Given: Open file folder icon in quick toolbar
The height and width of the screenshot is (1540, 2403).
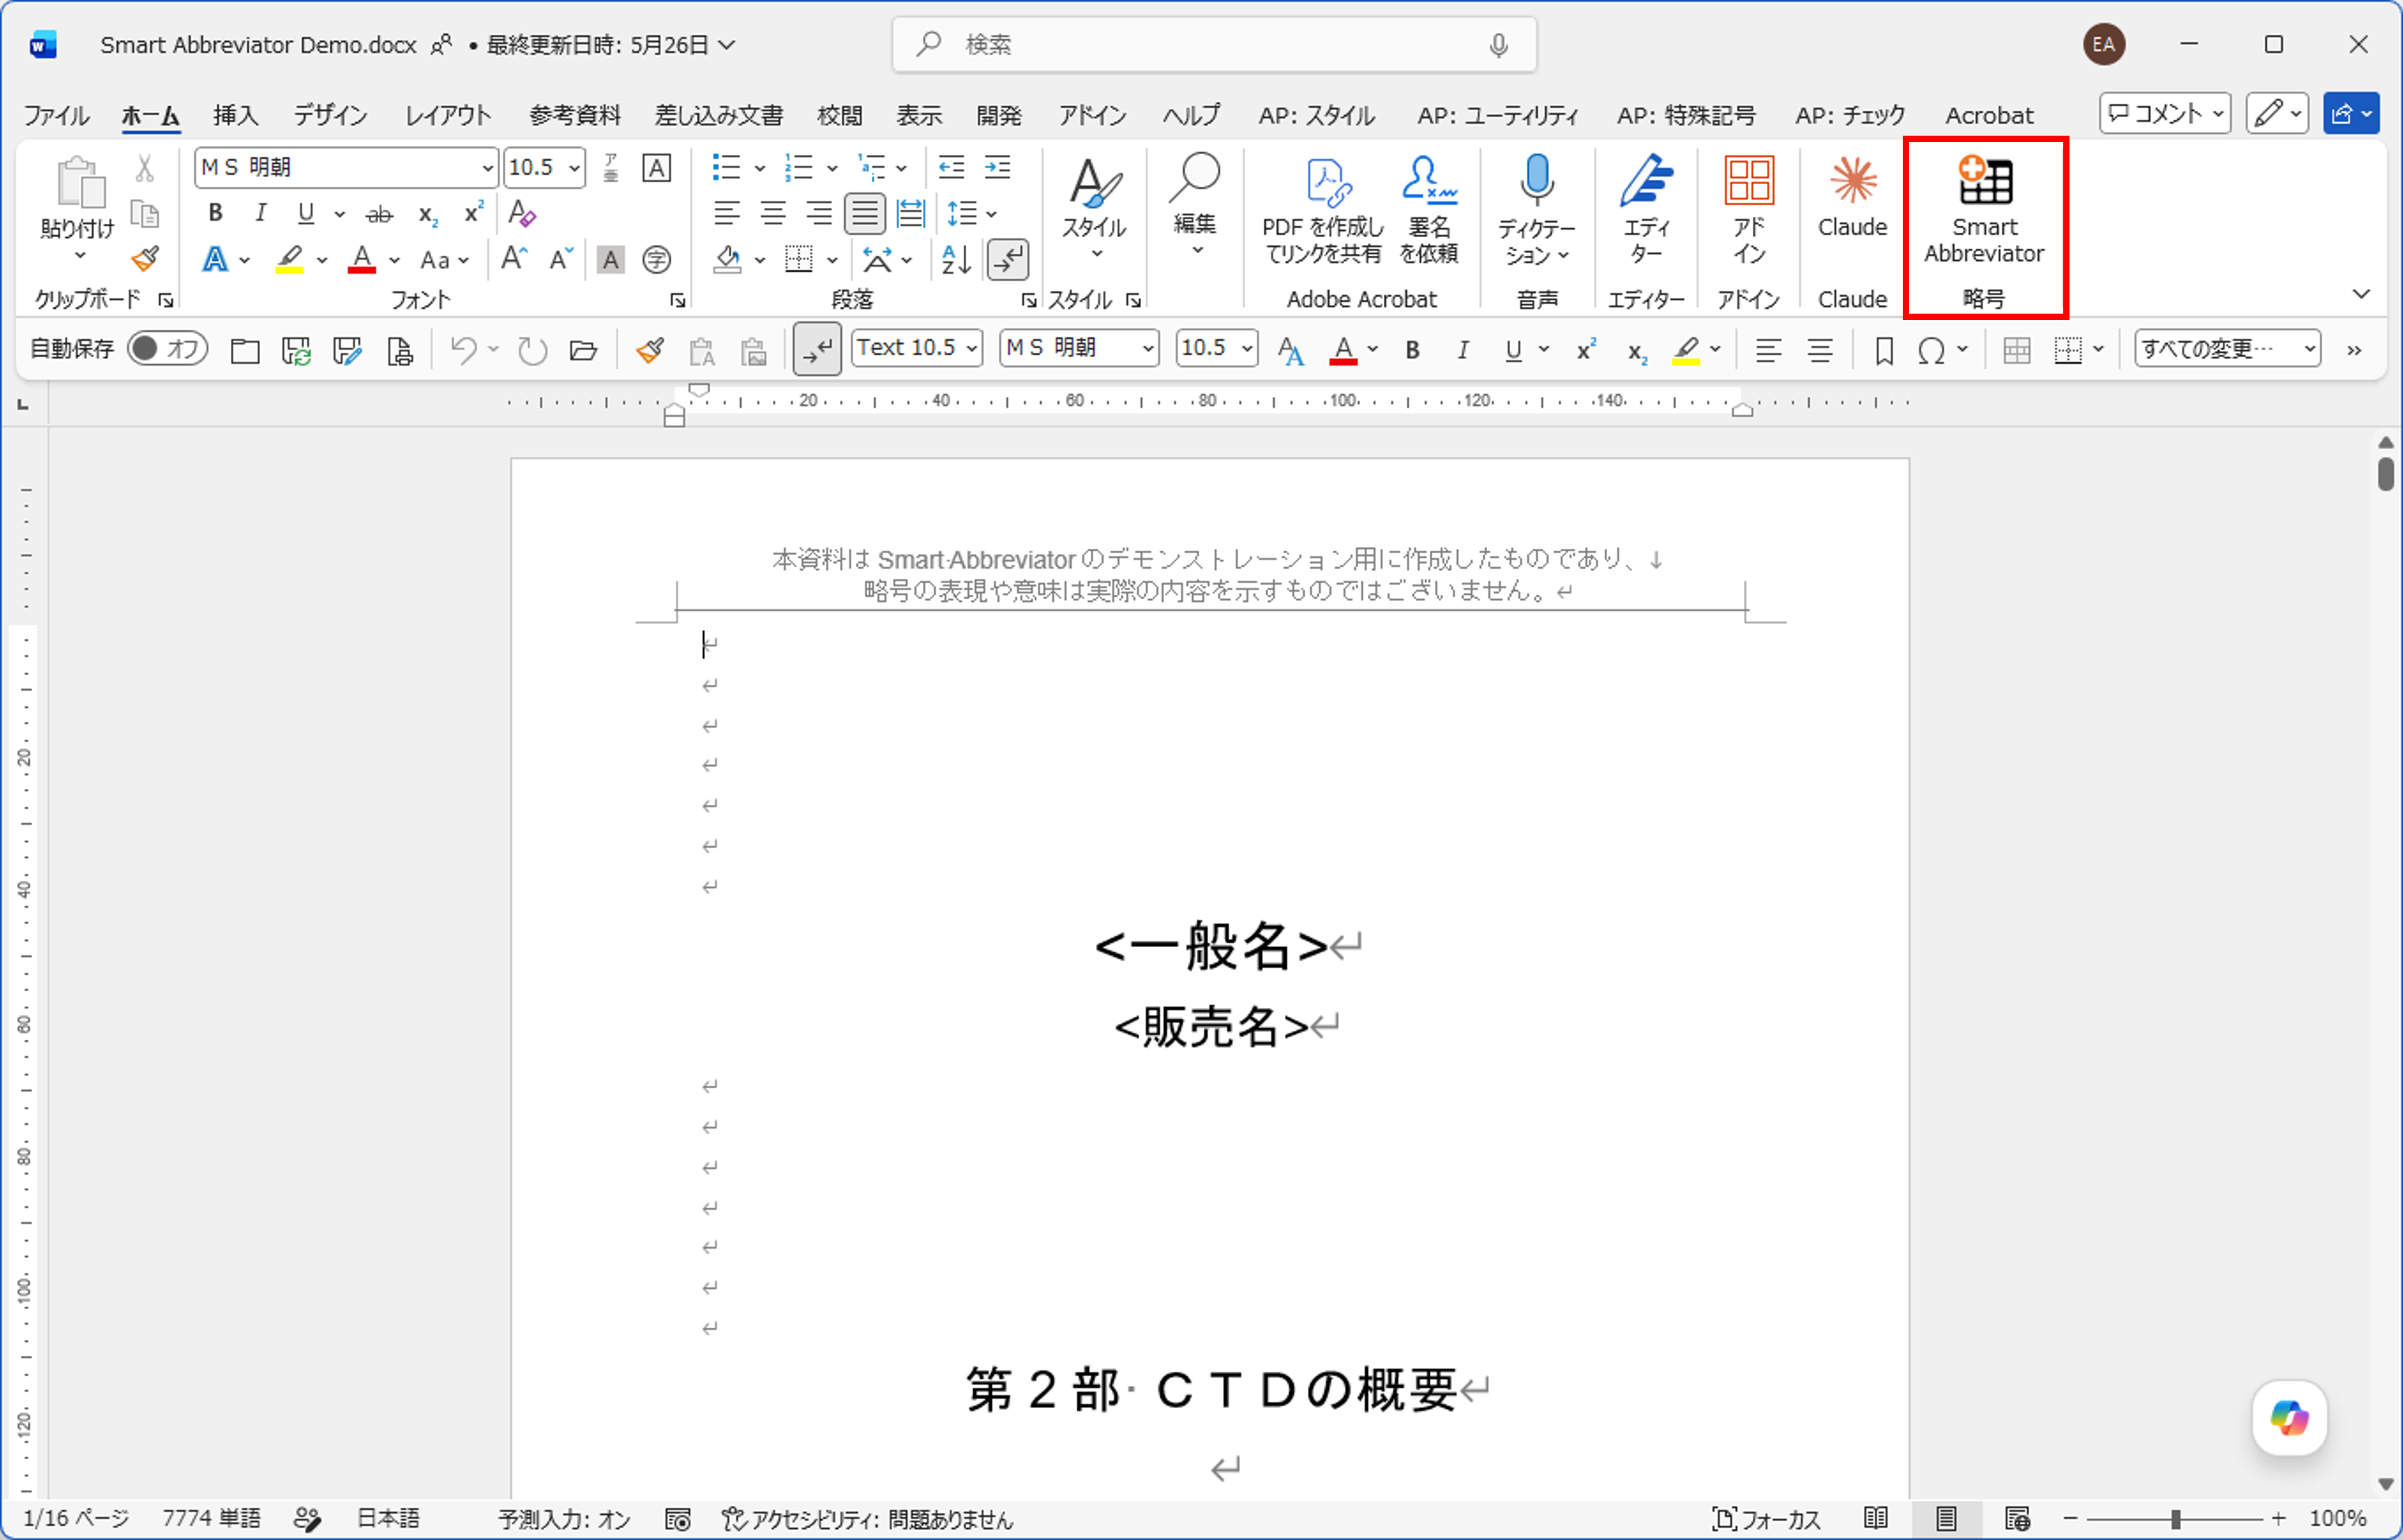Looking at the screenshot, I should (583, 349).
